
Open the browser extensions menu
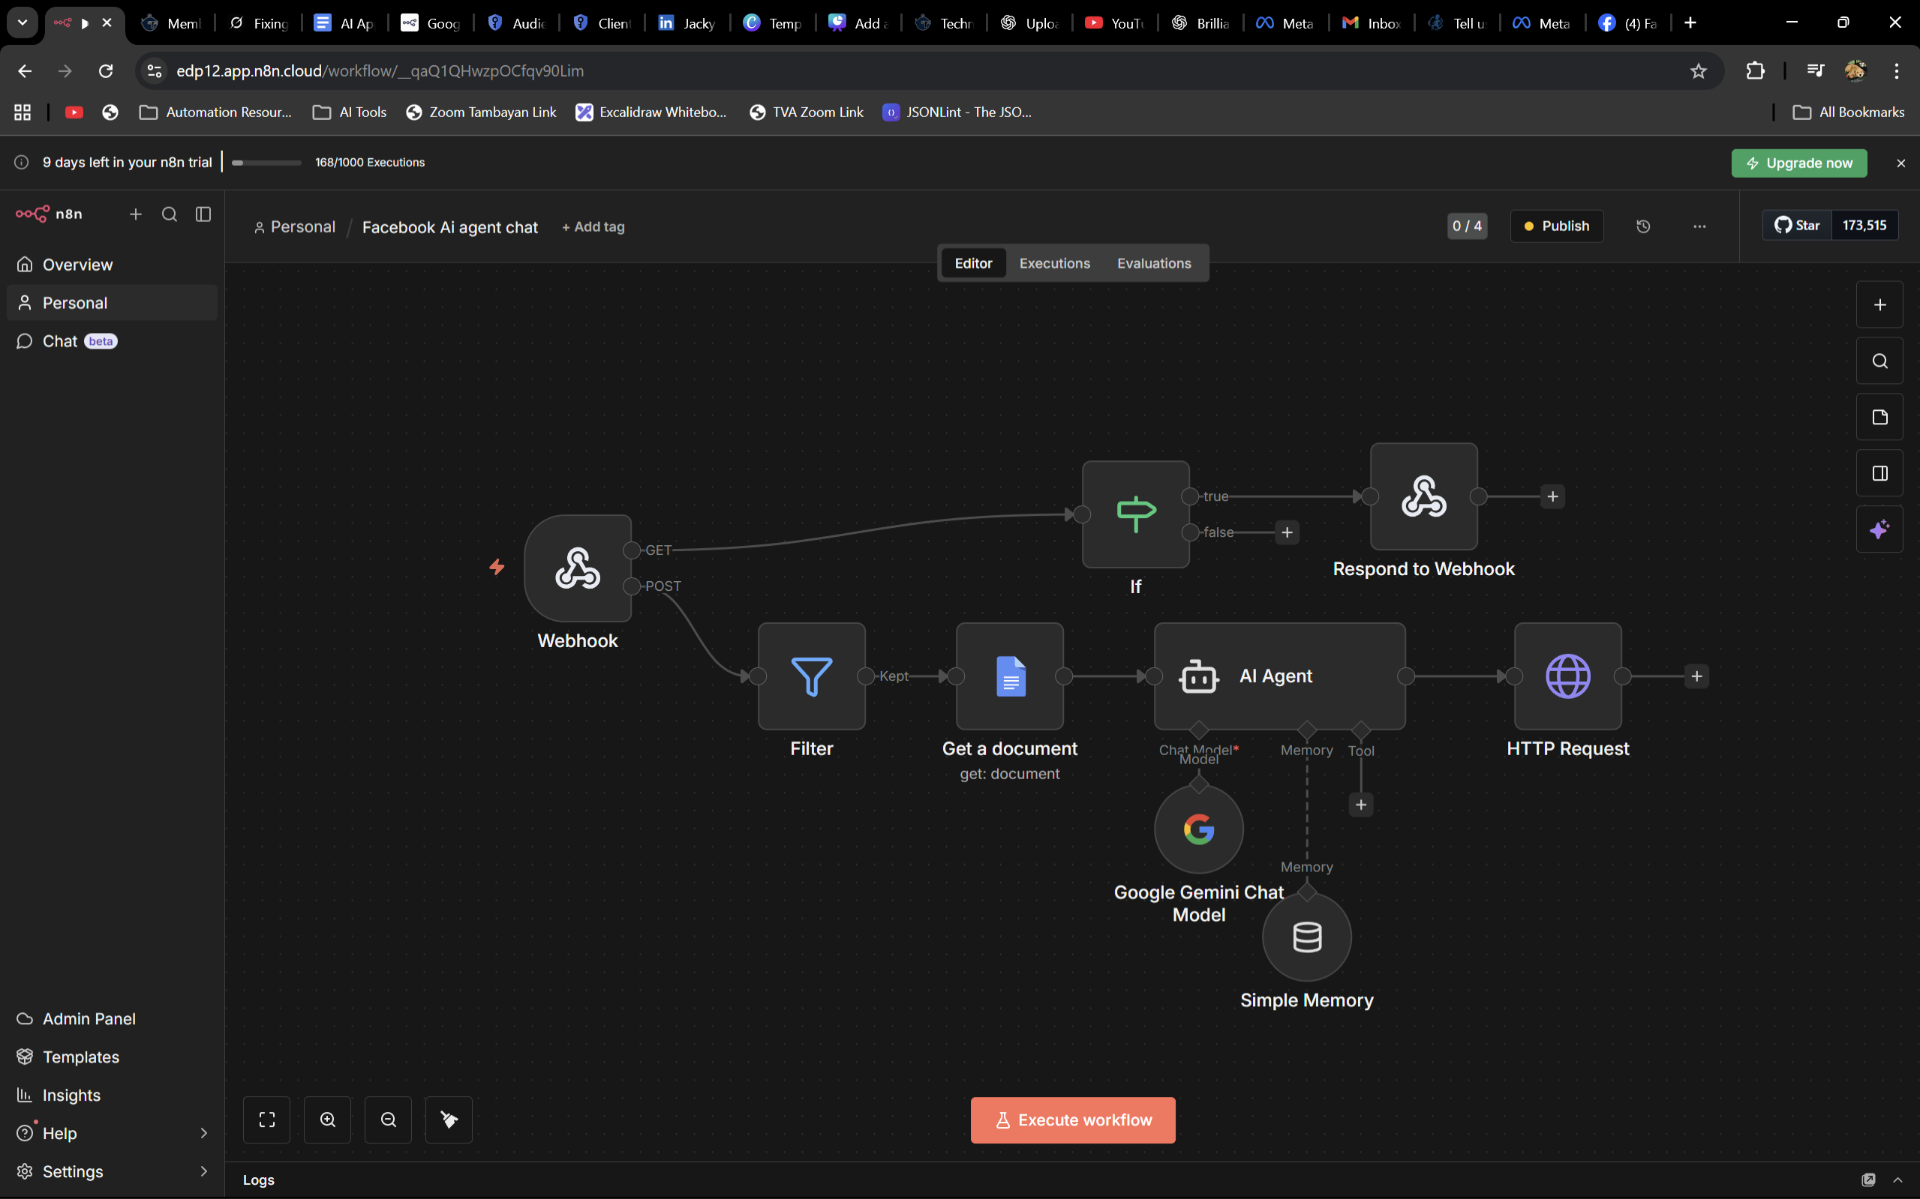click(1755, 71)
